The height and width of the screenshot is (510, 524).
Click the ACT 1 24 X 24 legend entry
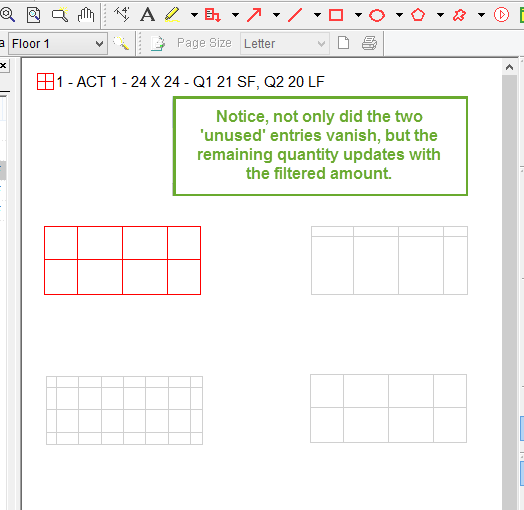coord(180,82)
